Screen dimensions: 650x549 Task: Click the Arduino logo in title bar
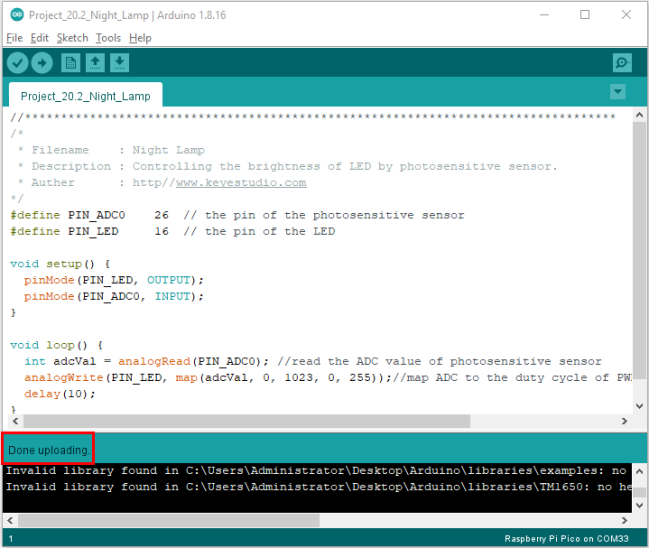(x=17, y=15)
